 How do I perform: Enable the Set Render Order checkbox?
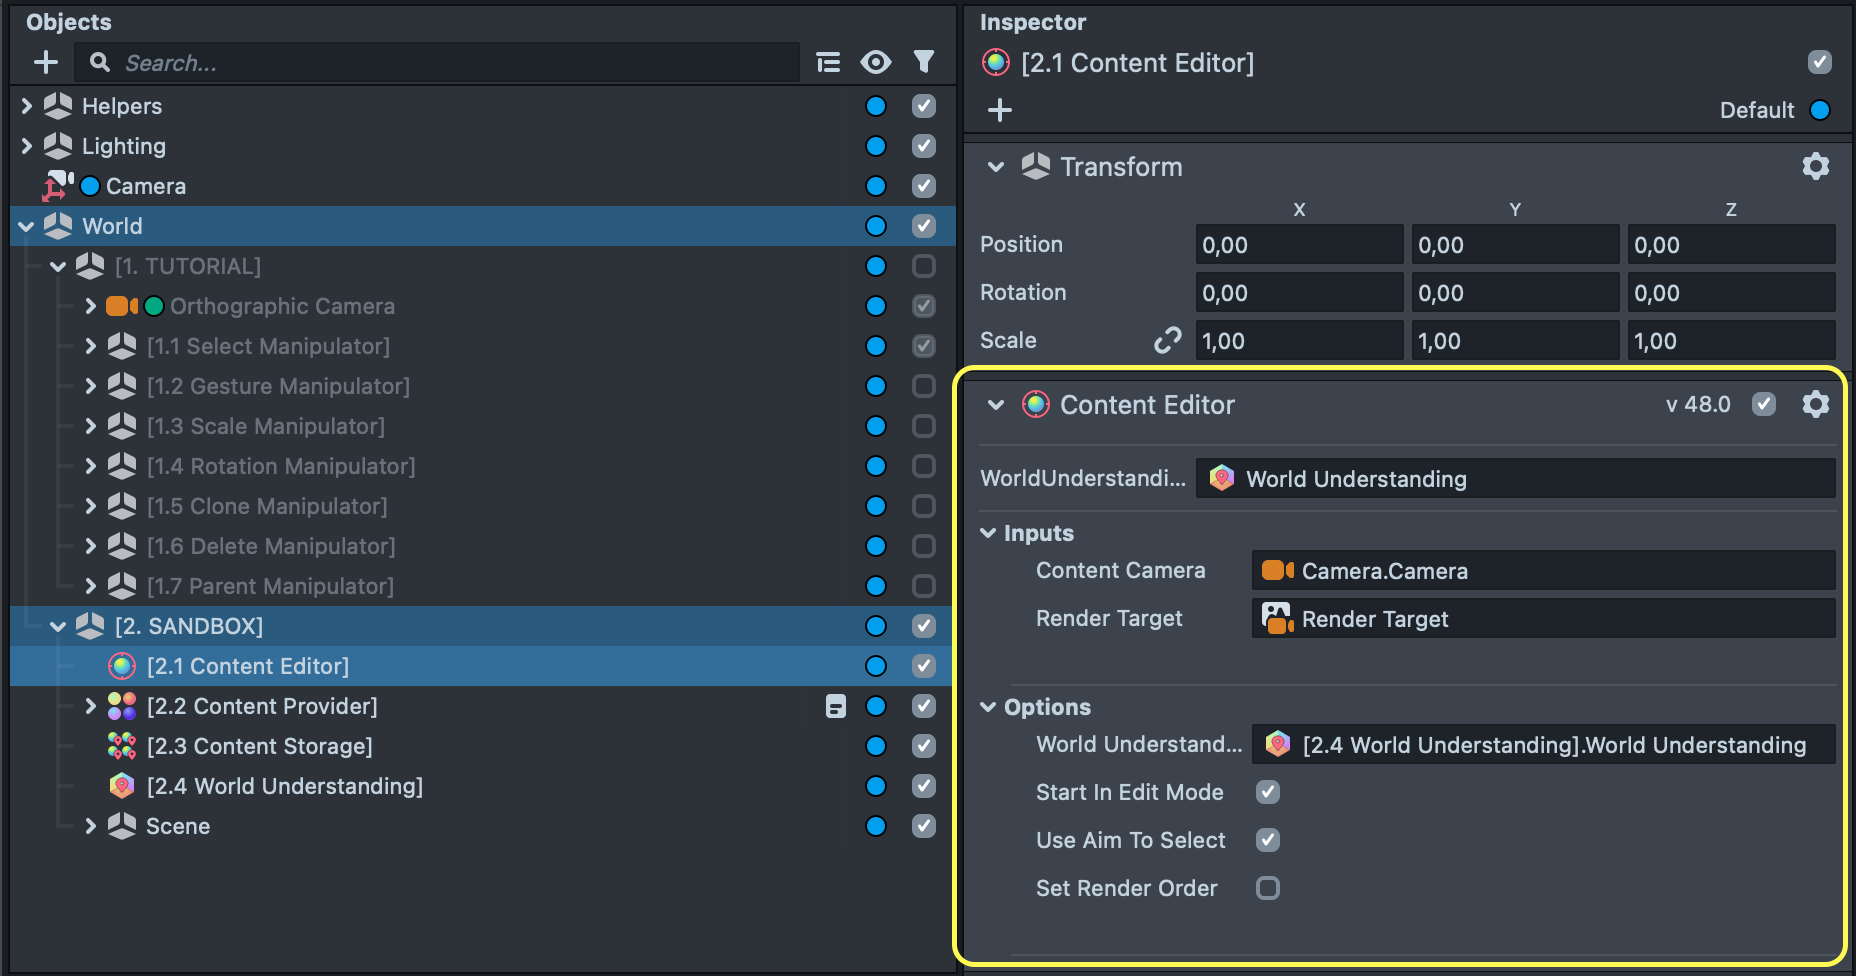click(x=1268, y=888)
